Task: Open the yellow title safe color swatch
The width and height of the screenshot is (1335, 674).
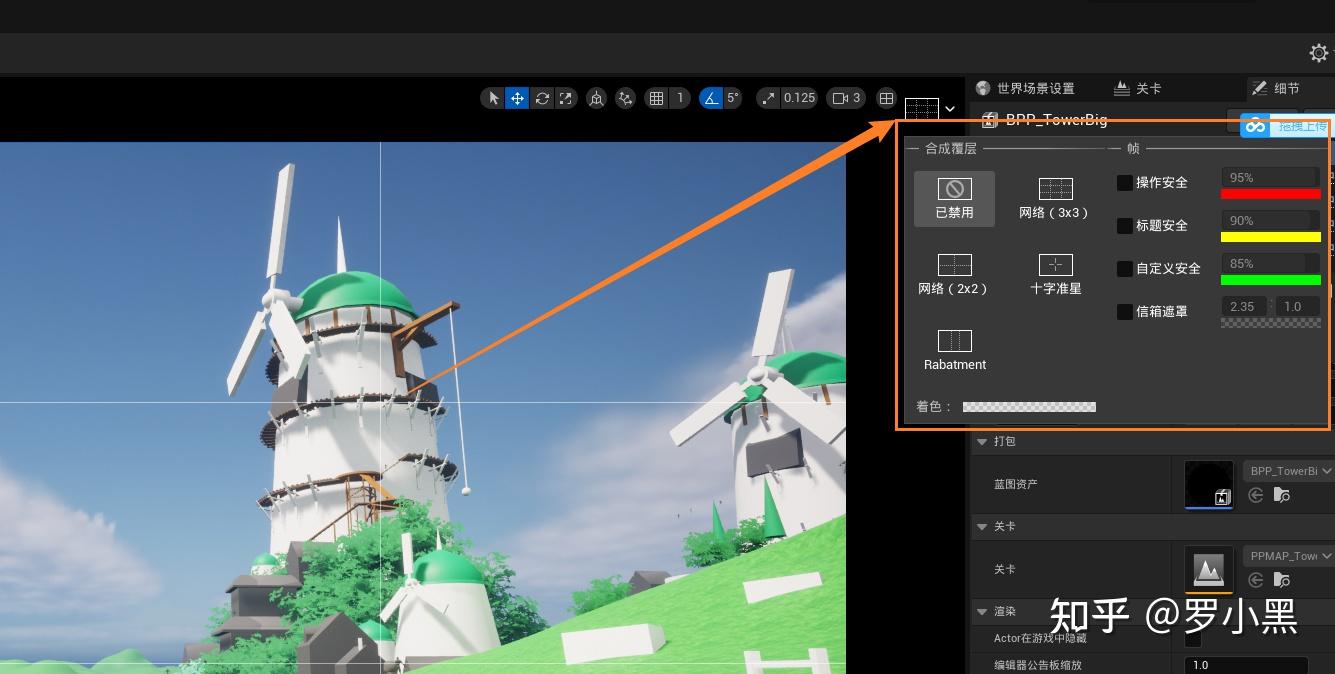Action: point(1270,237)
